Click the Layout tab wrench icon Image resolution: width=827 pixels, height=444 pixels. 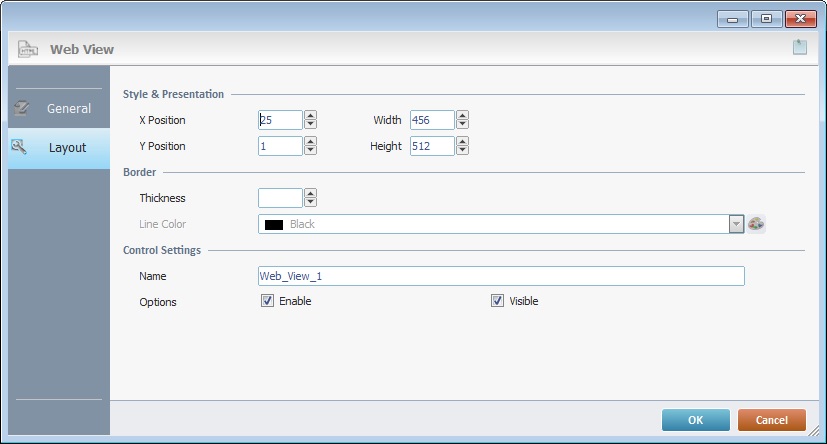pyautogui.click(x=19, y=147)
